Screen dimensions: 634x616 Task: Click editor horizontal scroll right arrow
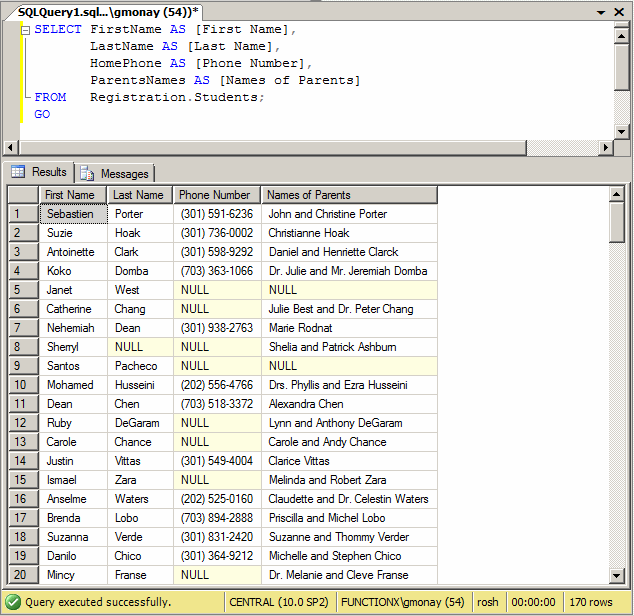(605, 147)
